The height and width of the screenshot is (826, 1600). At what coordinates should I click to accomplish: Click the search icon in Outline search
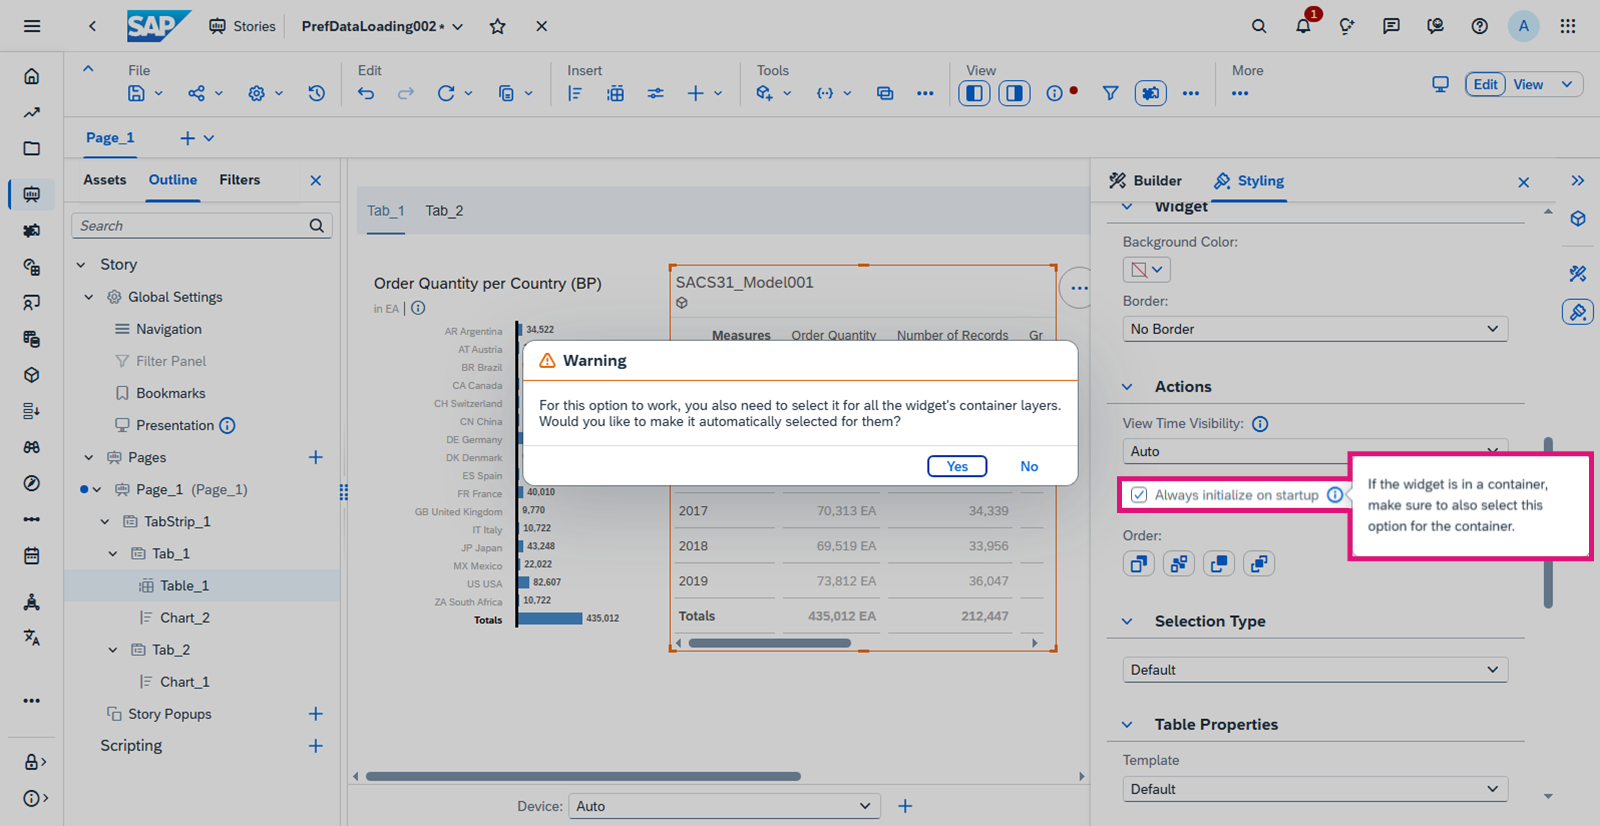pyautogui.click(x=316, y=226)
